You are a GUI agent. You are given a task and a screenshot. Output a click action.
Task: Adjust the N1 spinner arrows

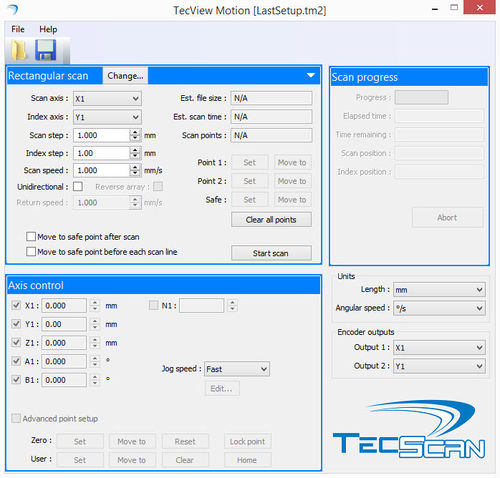(x=232, y=306)
